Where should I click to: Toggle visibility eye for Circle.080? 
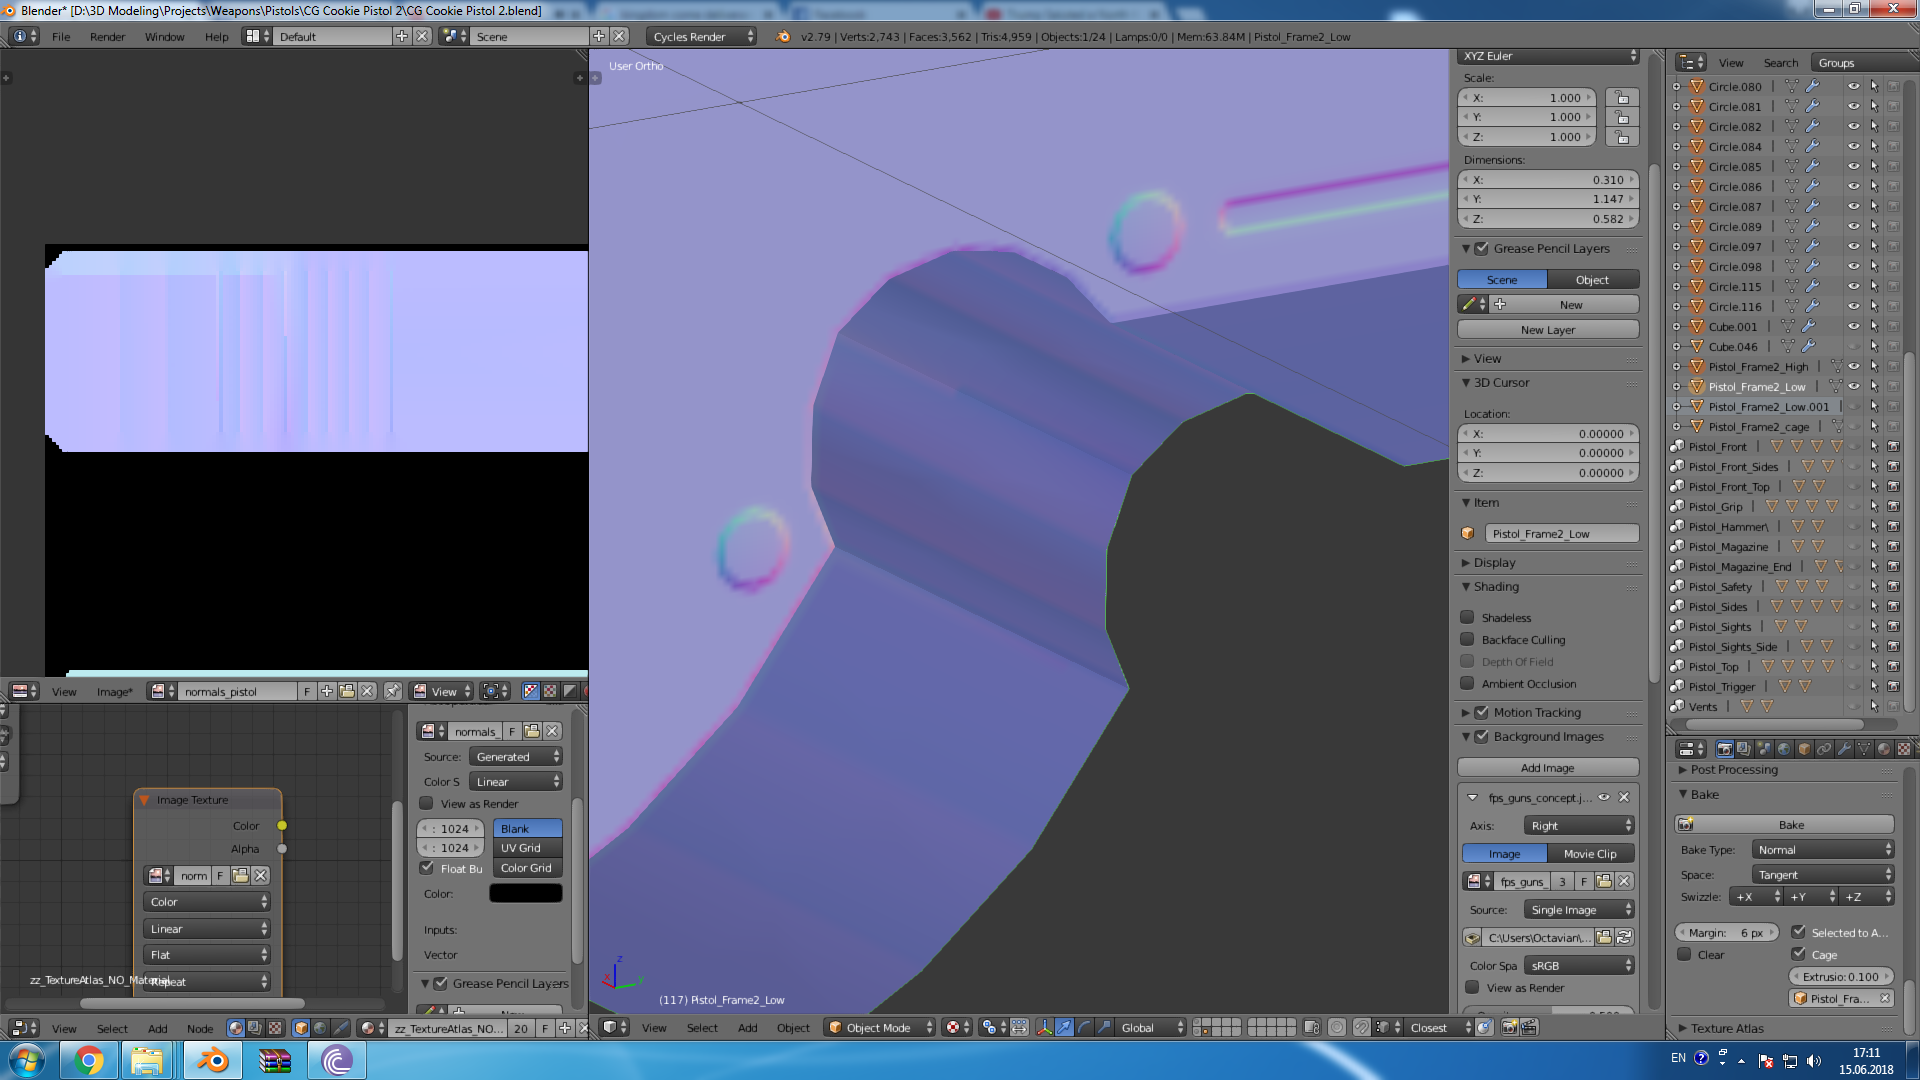click(x=1853, y=87)
